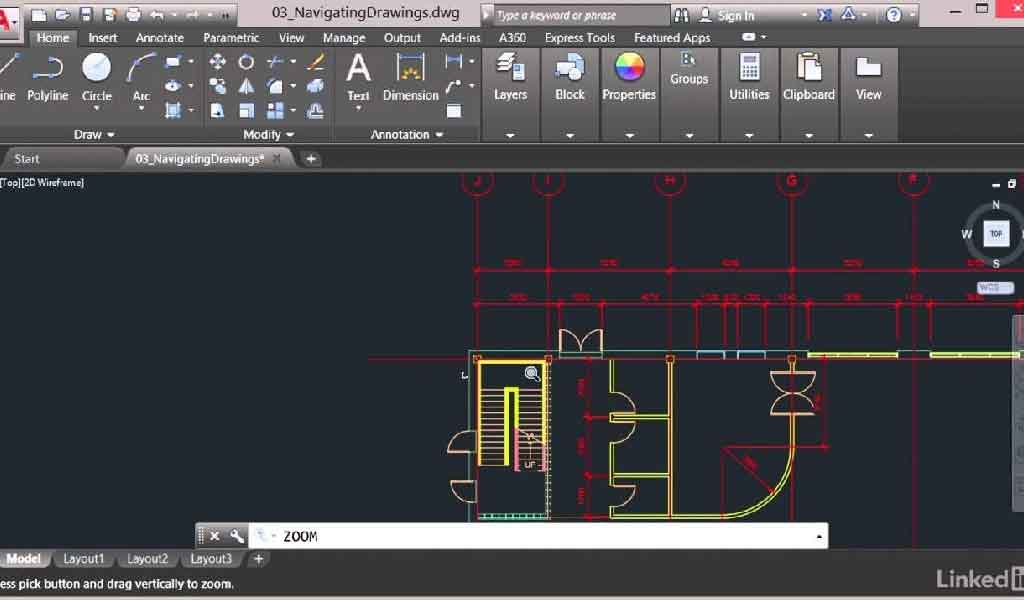1024x600 pixels.
Task: Click the Stretch tool in the Modify panel
Action: click(217, 110)
